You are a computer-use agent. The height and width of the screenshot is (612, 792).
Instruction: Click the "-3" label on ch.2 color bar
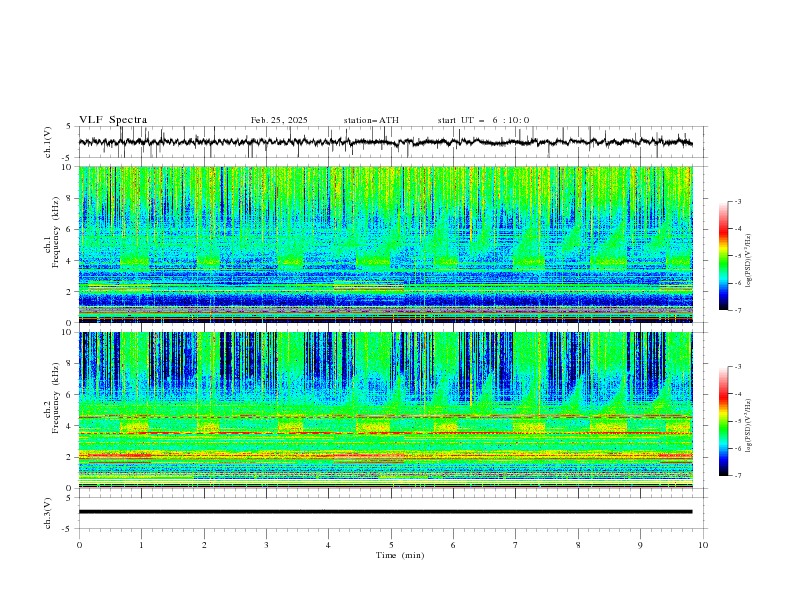click(738, 367)
